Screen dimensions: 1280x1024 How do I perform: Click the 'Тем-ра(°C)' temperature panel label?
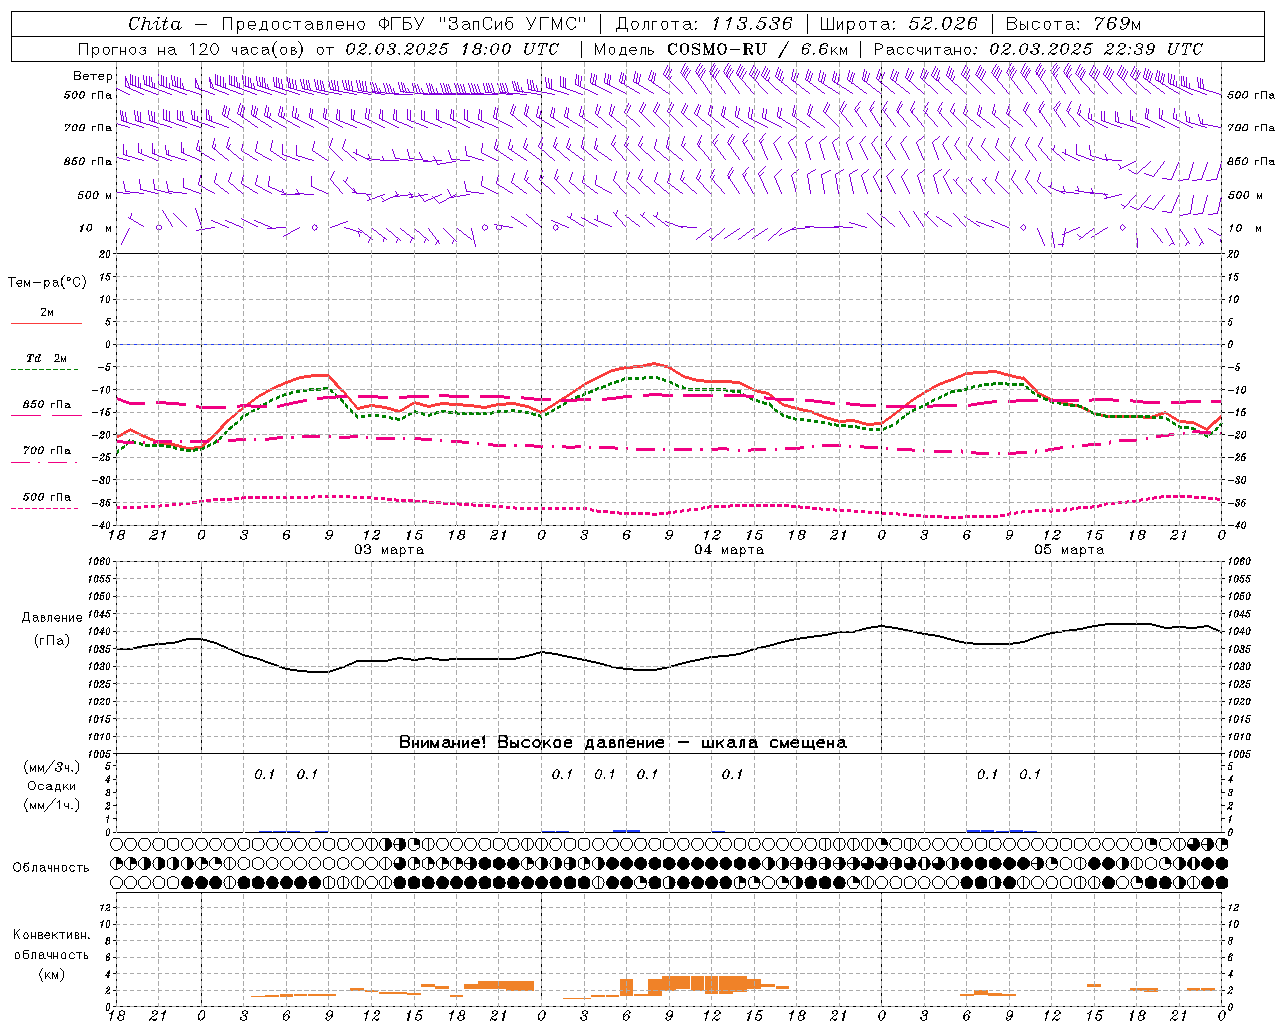coord(47,283)
